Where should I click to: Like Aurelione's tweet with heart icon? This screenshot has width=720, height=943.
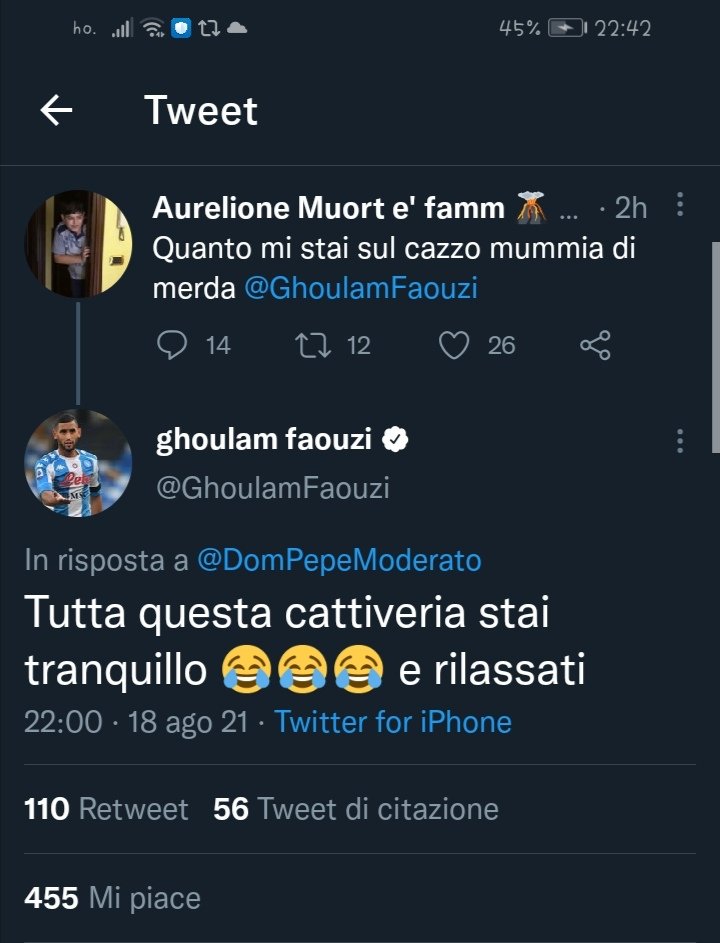(x=455, y=345)
